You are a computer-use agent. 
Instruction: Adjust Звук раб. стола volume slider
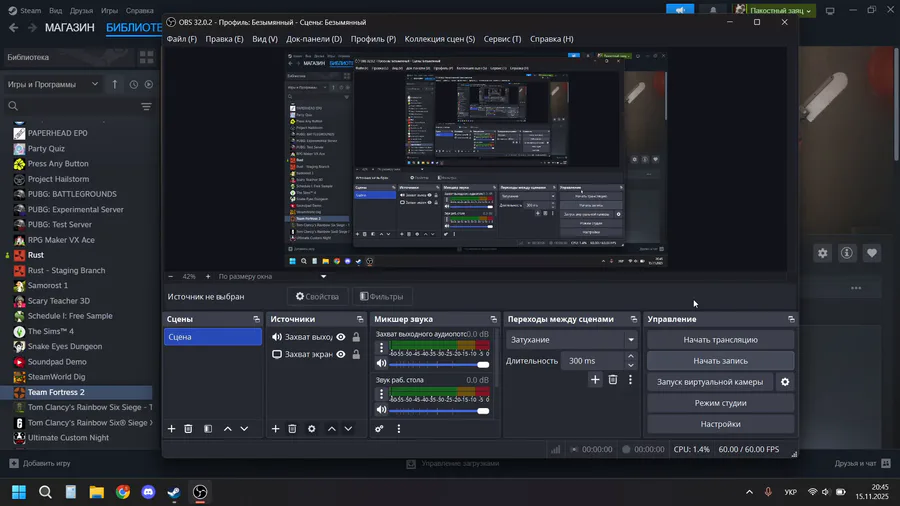click(439, 411)
